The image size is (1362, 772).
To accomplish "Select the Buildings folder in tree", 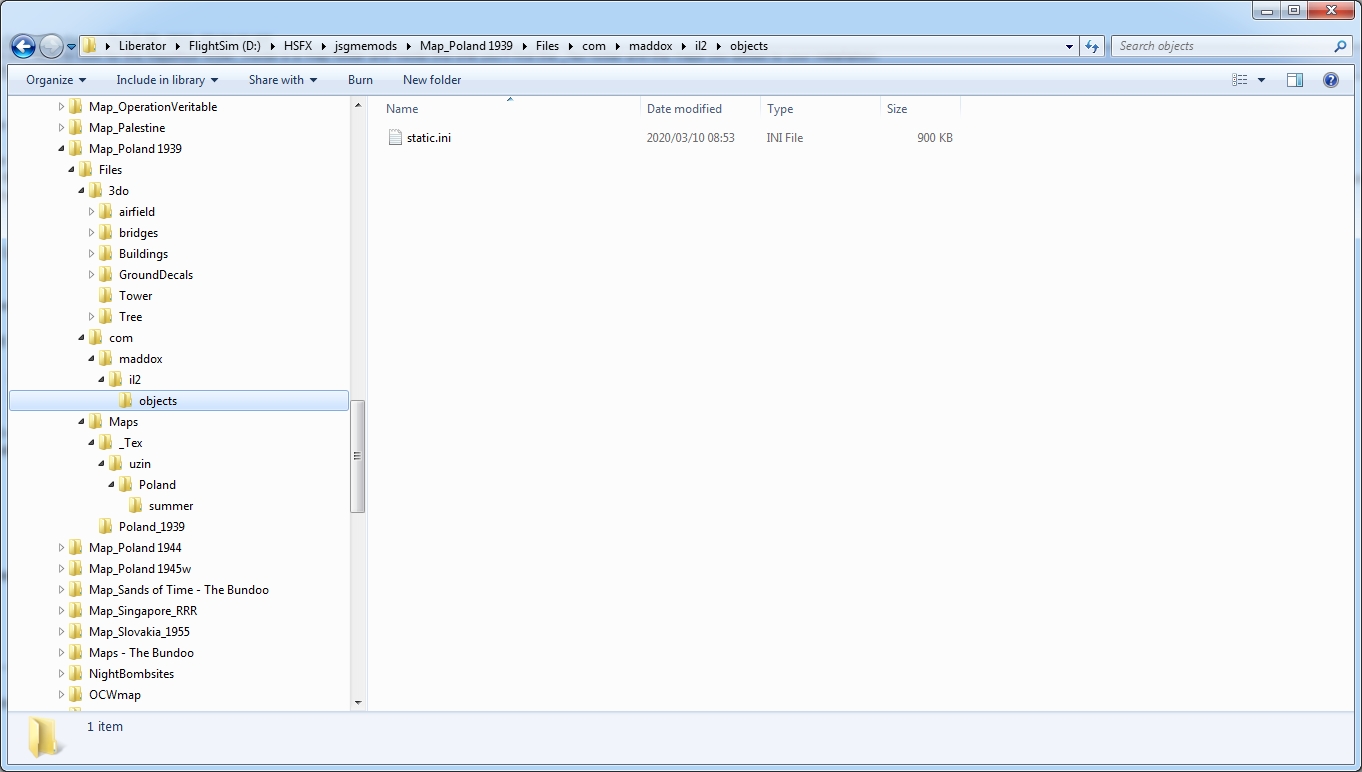I will pyautogui.click(x=143, y=254).
